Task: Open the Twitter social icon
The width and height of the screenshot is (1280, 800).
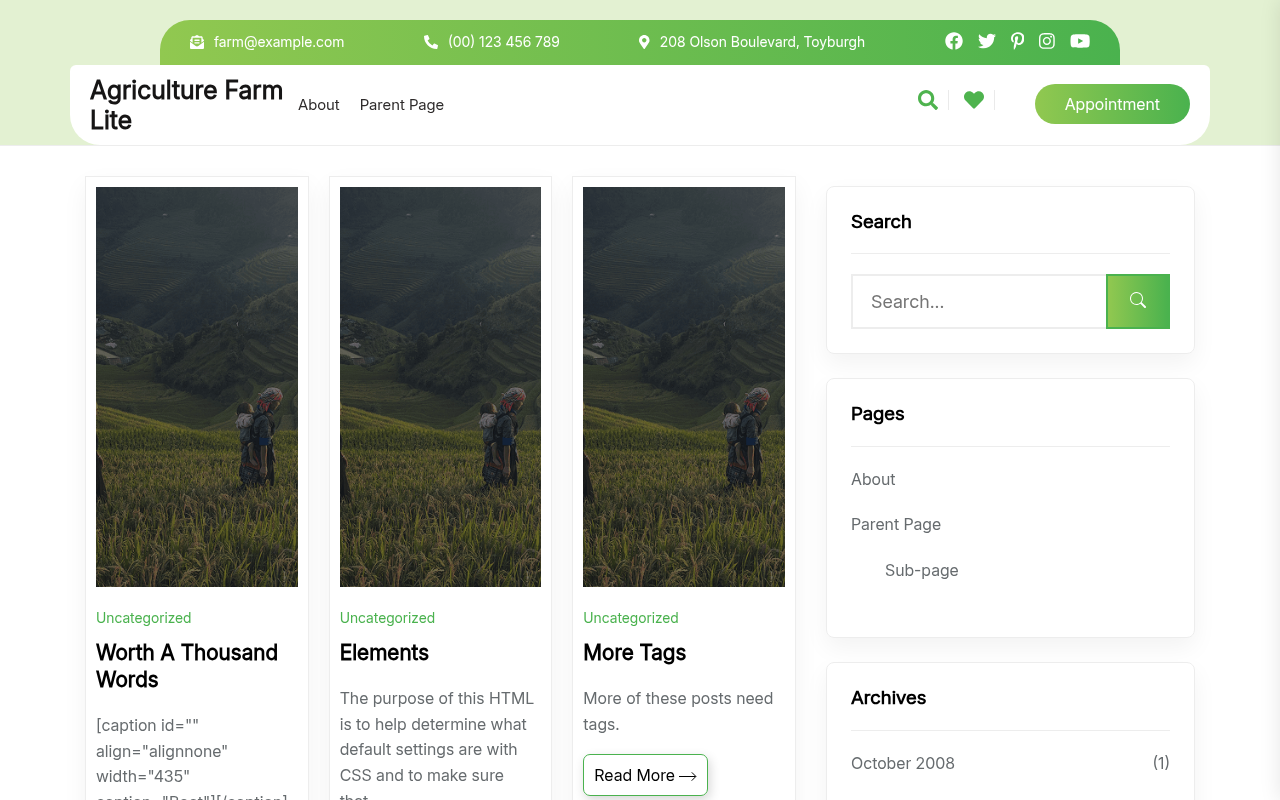Action: coord(987,41)
